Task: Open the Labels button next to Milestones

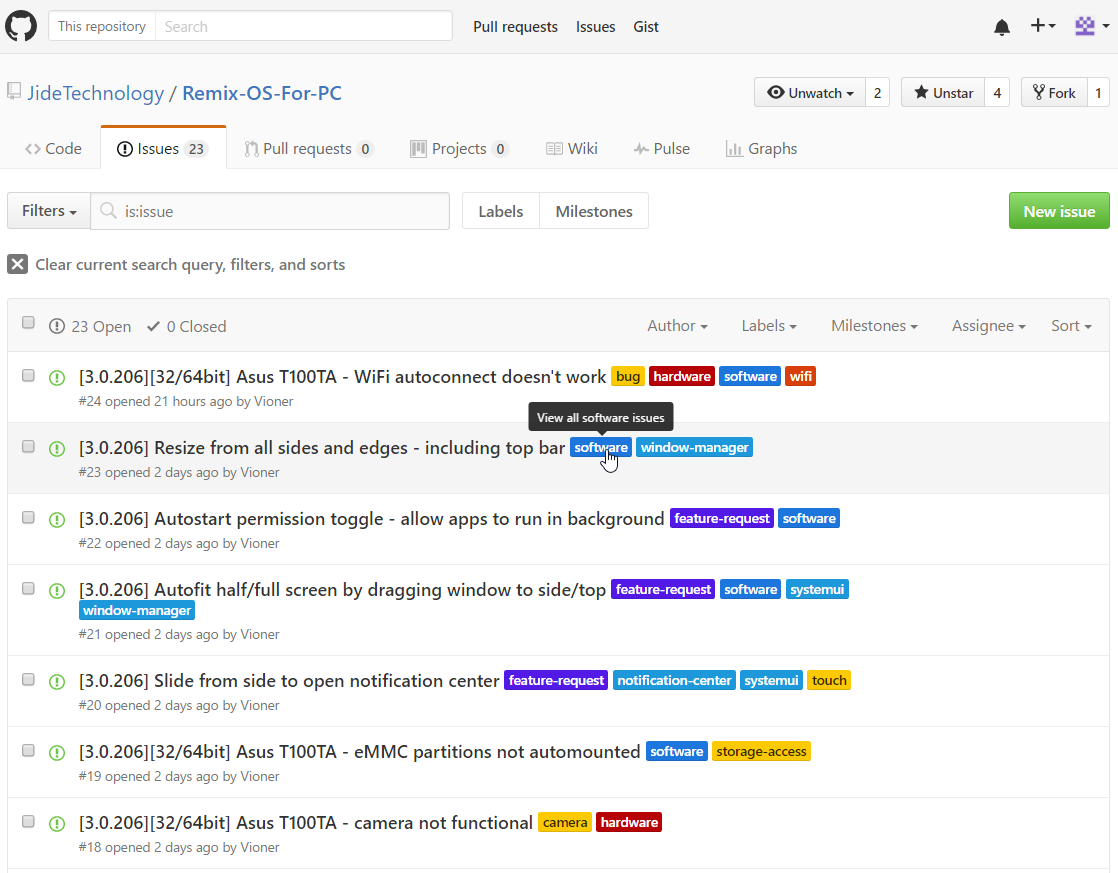Action: (501, 211)
